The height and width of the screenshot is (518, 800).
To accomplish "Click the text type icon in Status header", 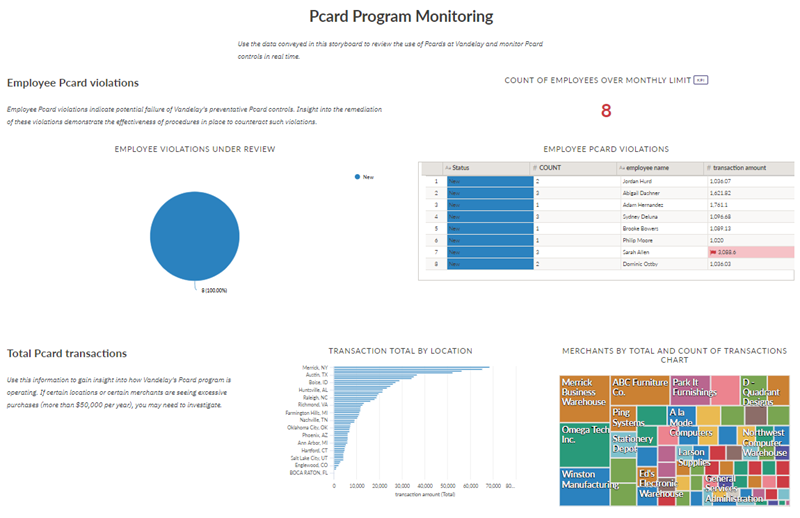I will (x=450, y=167).
